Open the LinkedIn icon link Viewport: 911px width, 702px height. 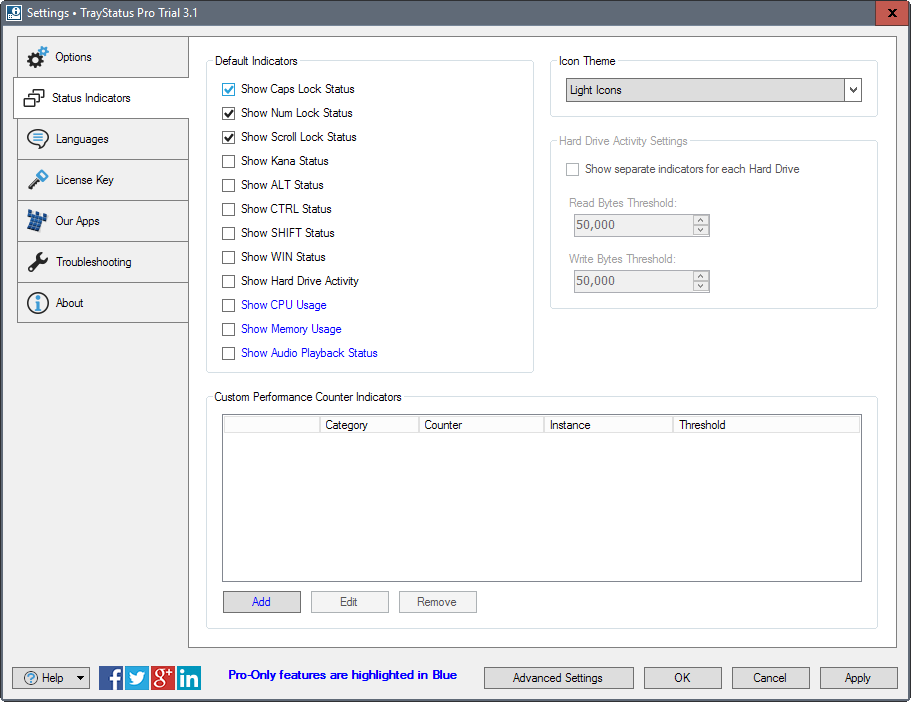tap(189, 678)
